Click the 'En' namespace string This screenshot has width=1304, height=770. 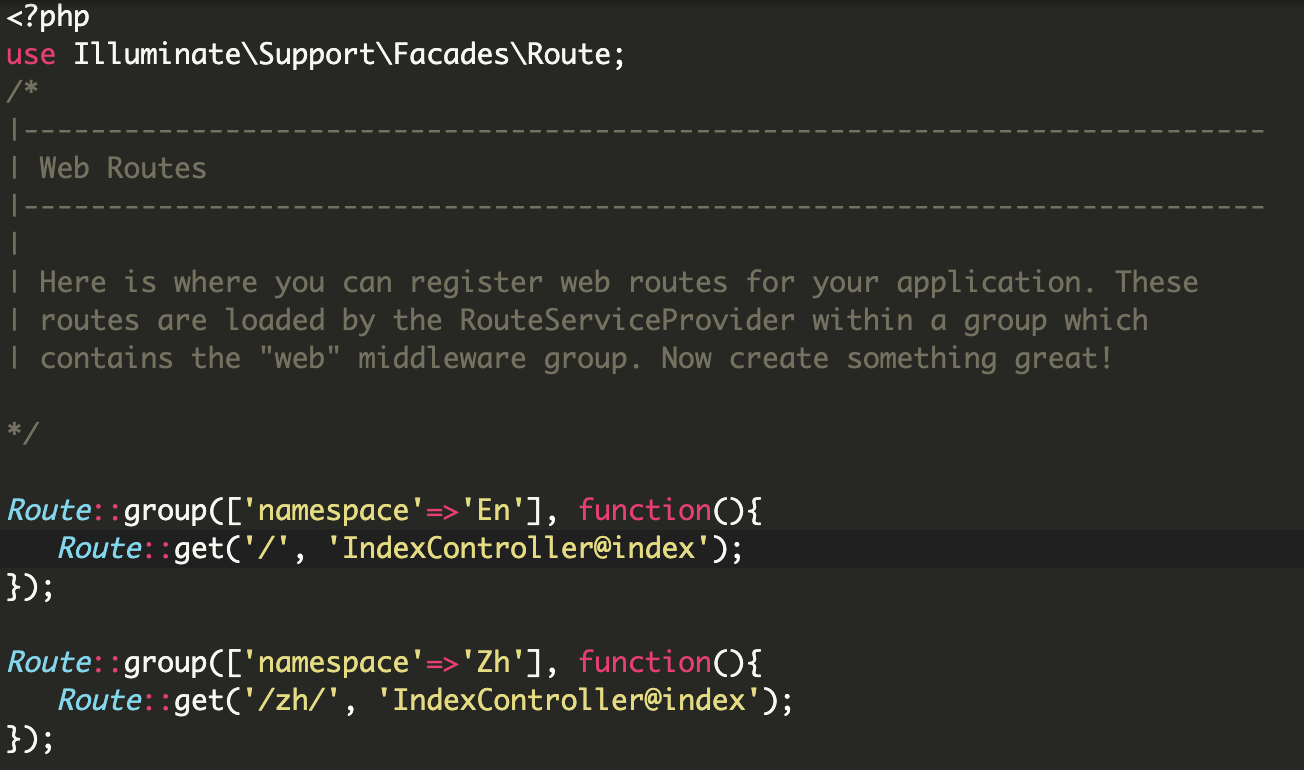pos(495,510)
